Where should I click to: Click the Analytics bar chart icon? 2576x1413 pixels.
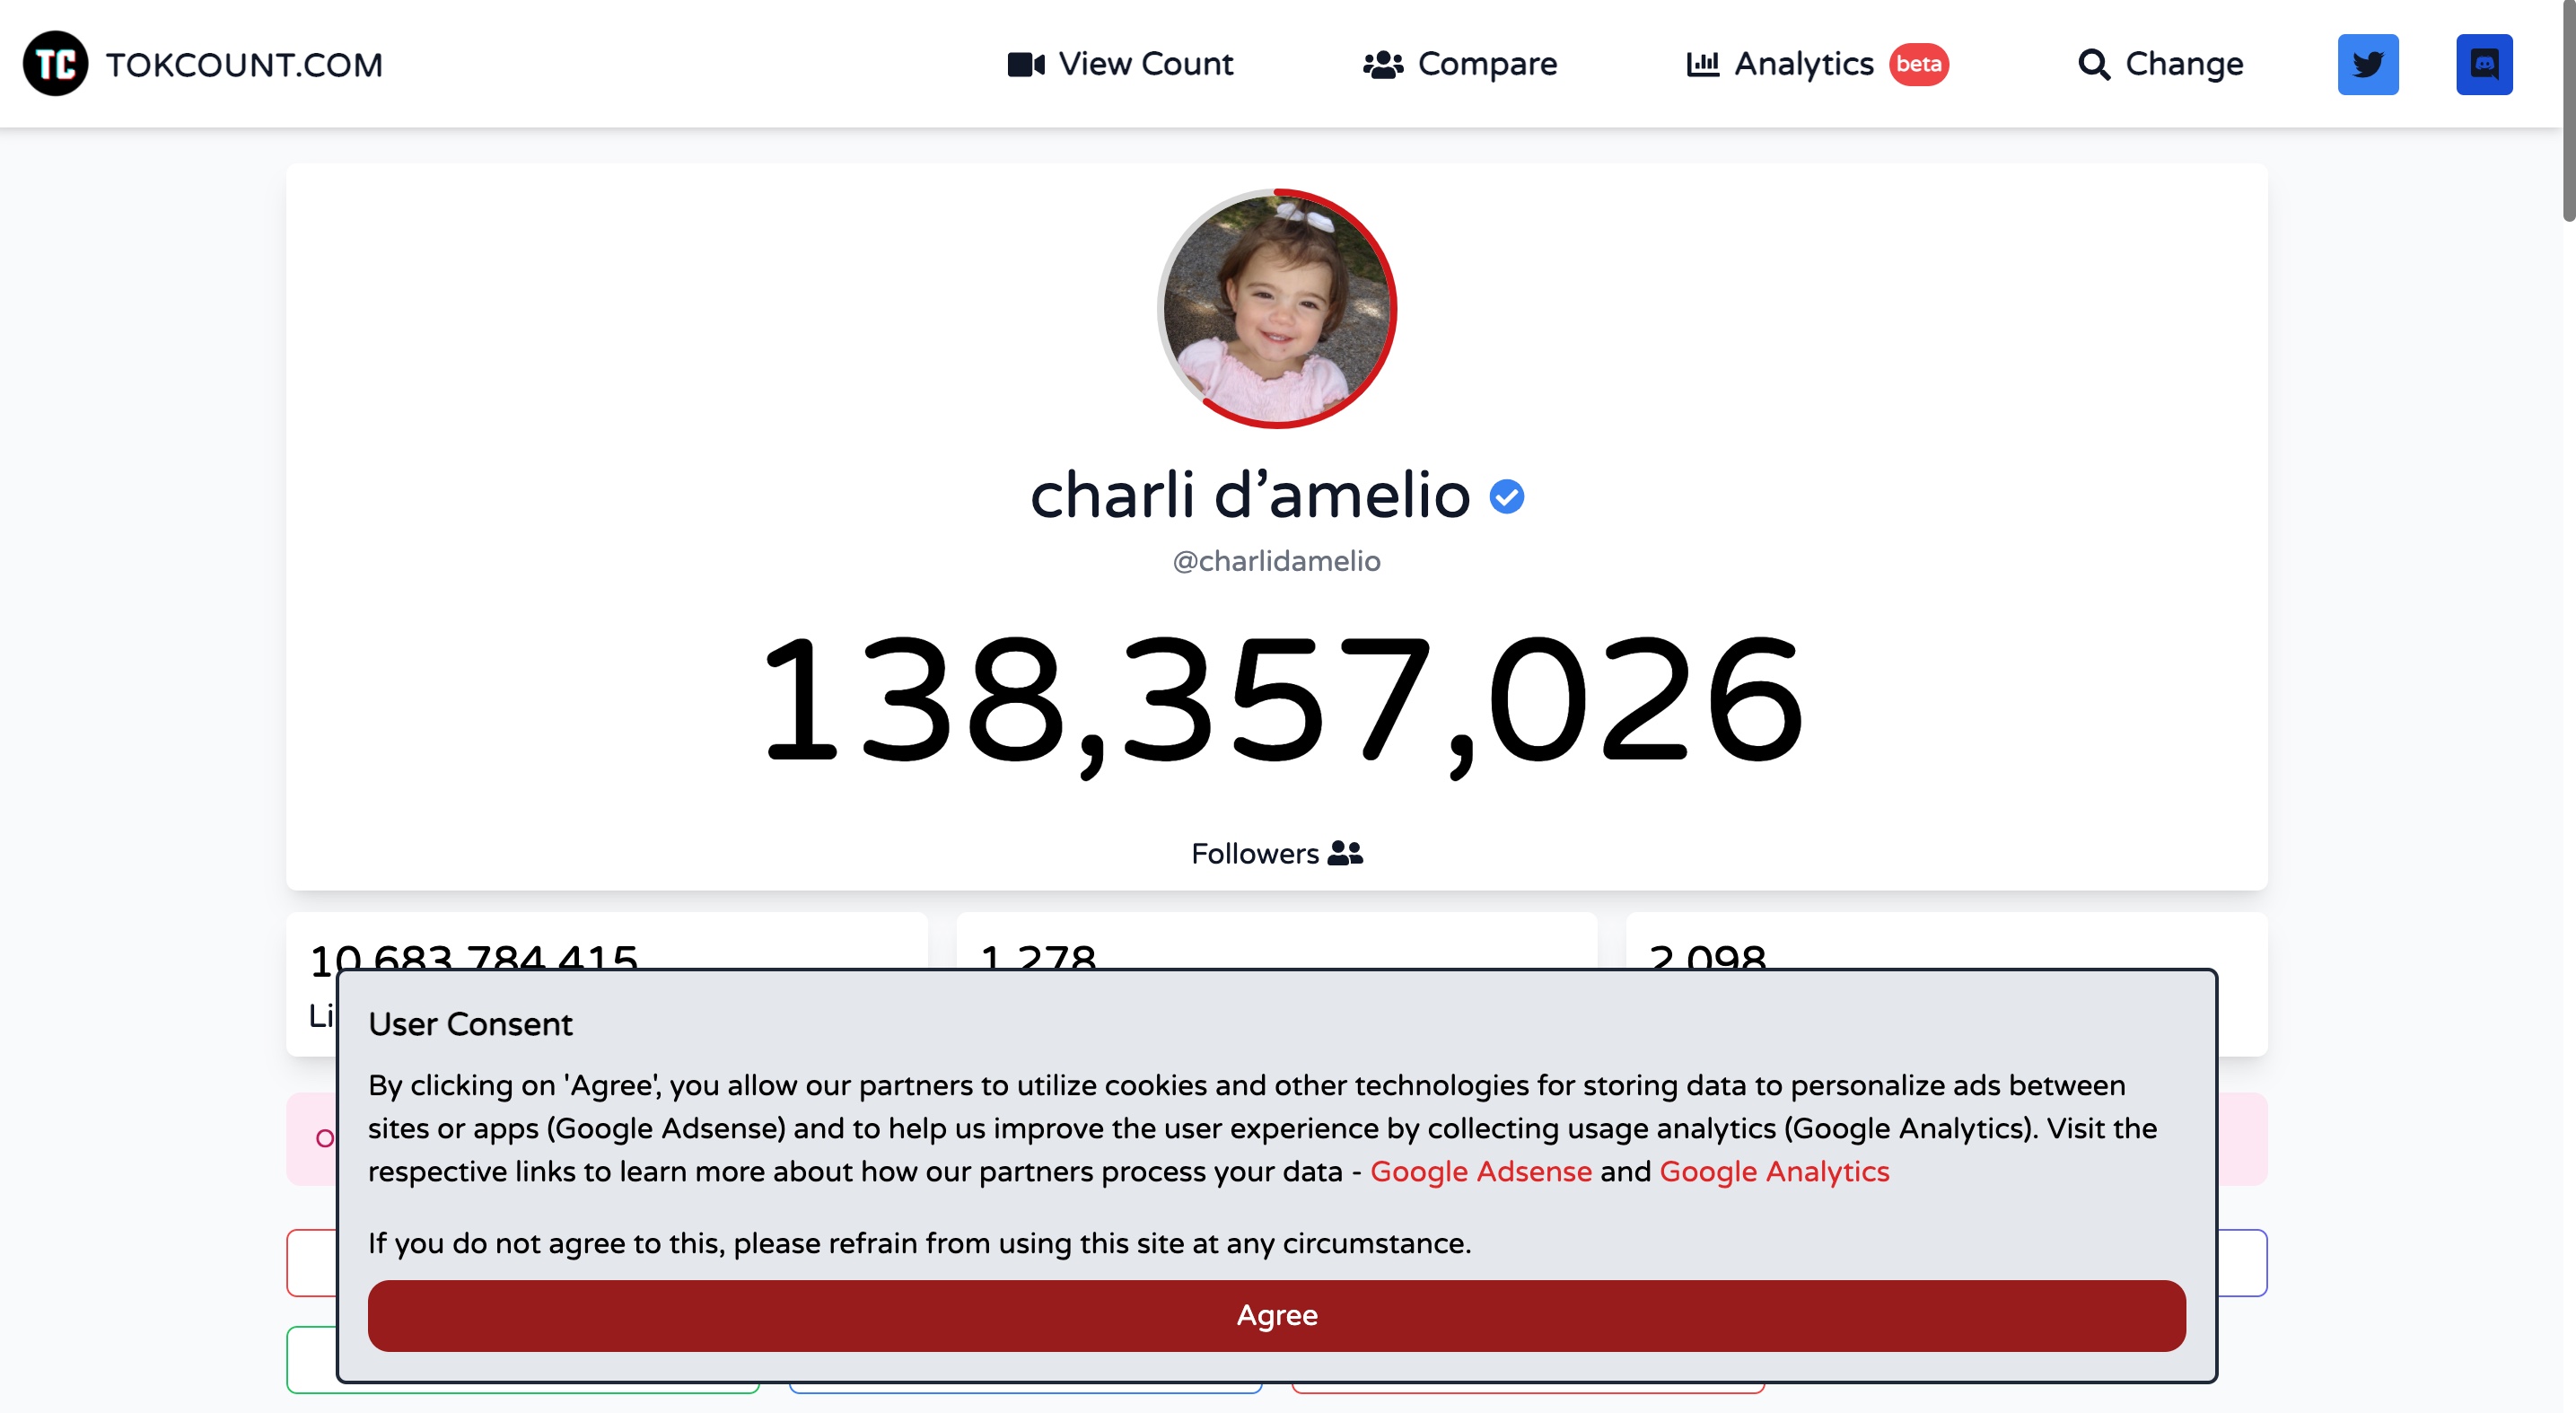(x=1702, y=64)
